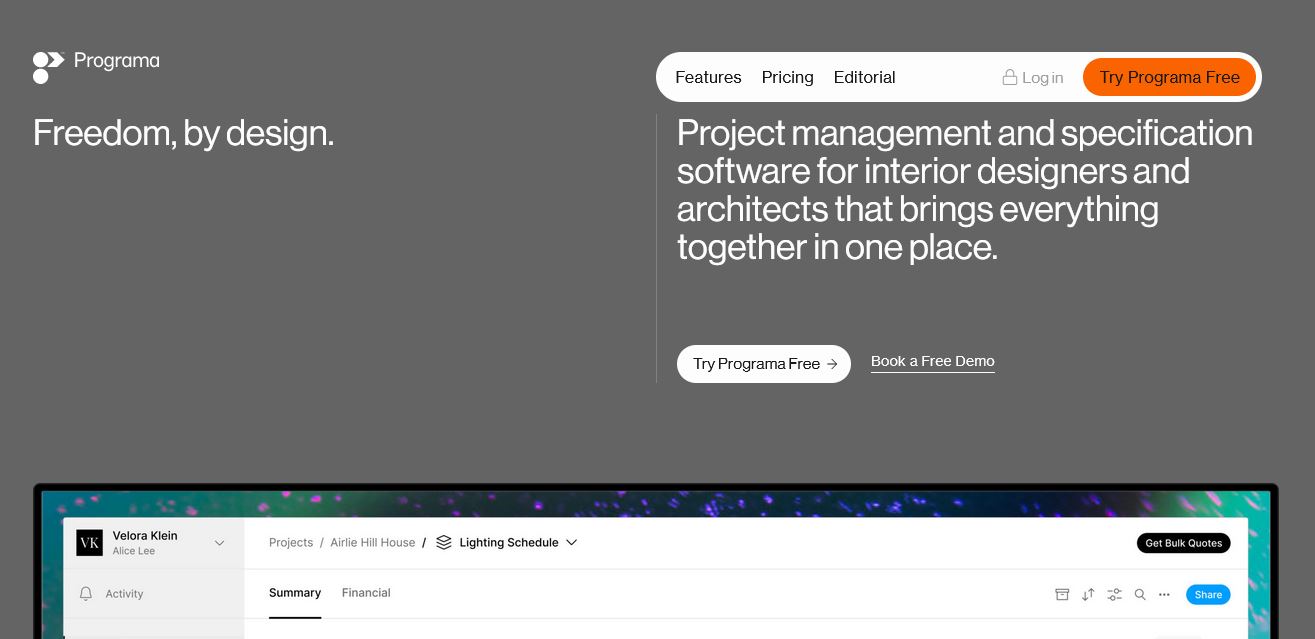Switch to the Financial tab
The width and height of the screenshot is (1315, 639).
coord(366,592)
